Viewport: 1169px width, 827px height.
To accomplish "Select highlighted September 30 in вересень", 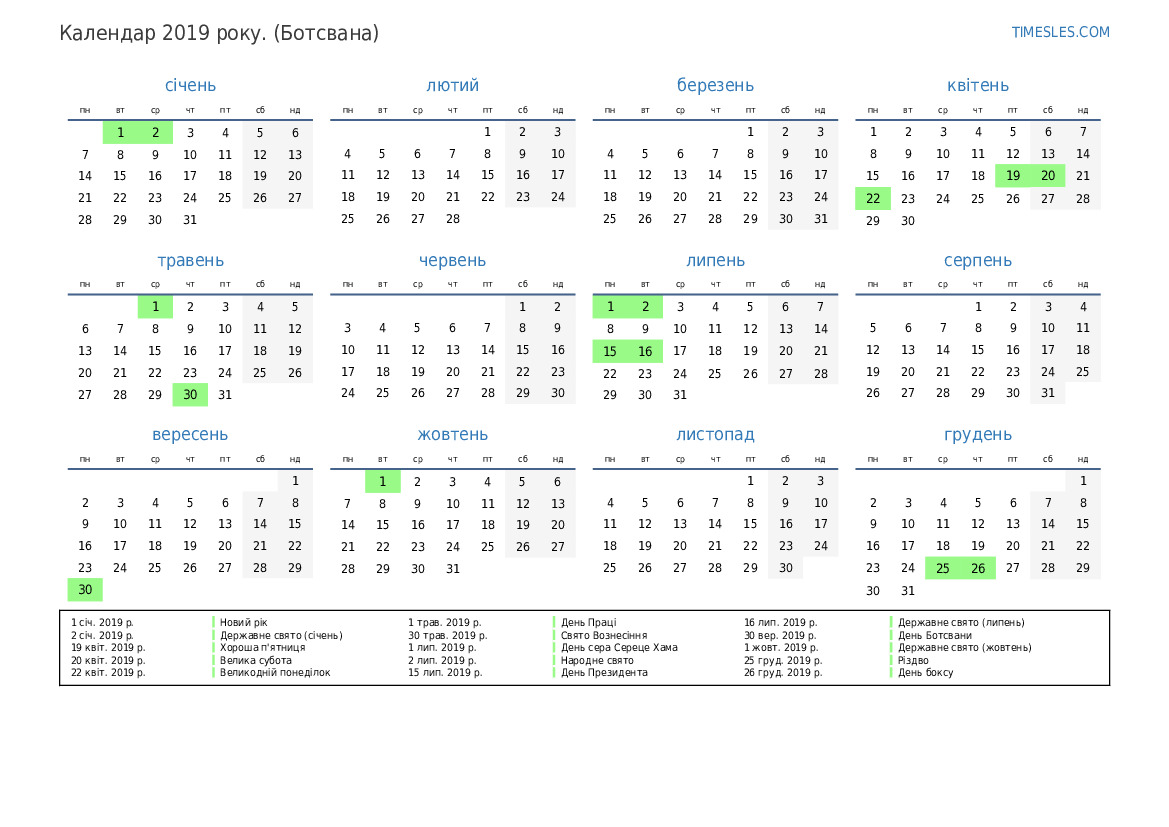I will (85, 590).
